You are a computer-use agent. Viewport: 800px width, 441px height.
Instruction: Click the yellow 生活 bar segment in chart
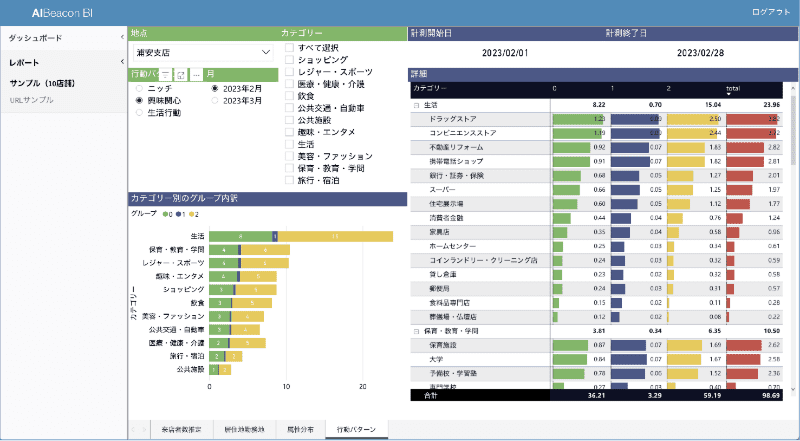335,236
